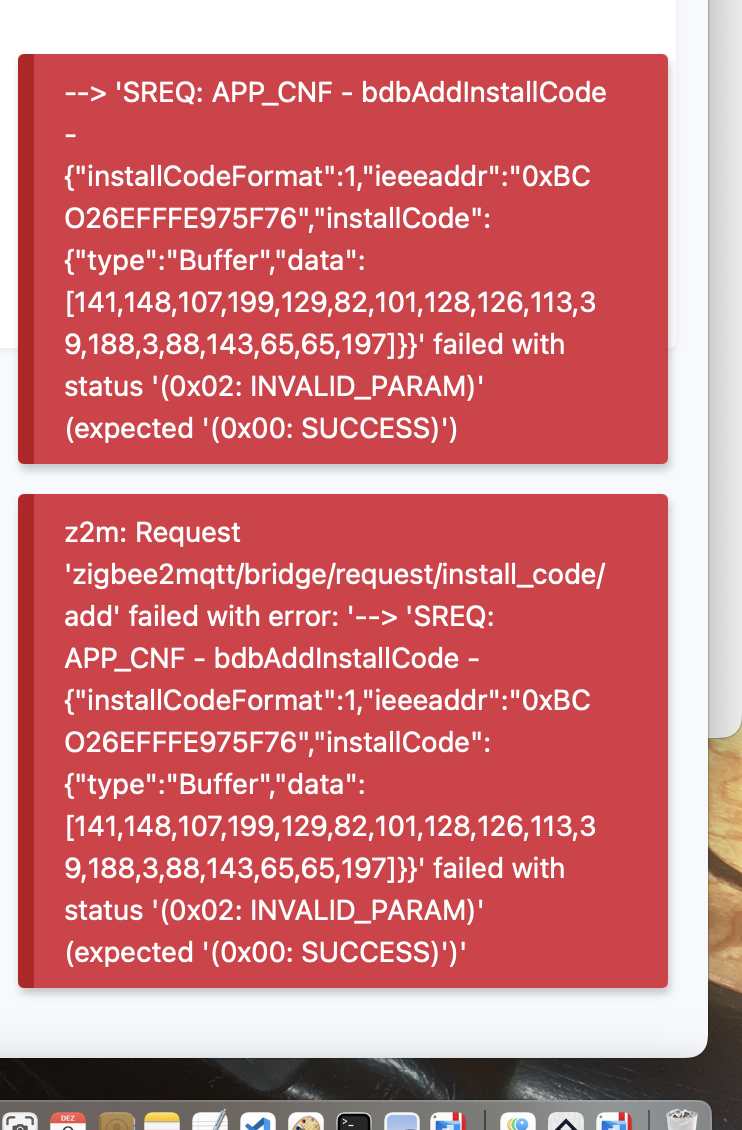Launch the brown Contacts app from Dock
The image size is (742, 1130).
[x=116, y=1120]
